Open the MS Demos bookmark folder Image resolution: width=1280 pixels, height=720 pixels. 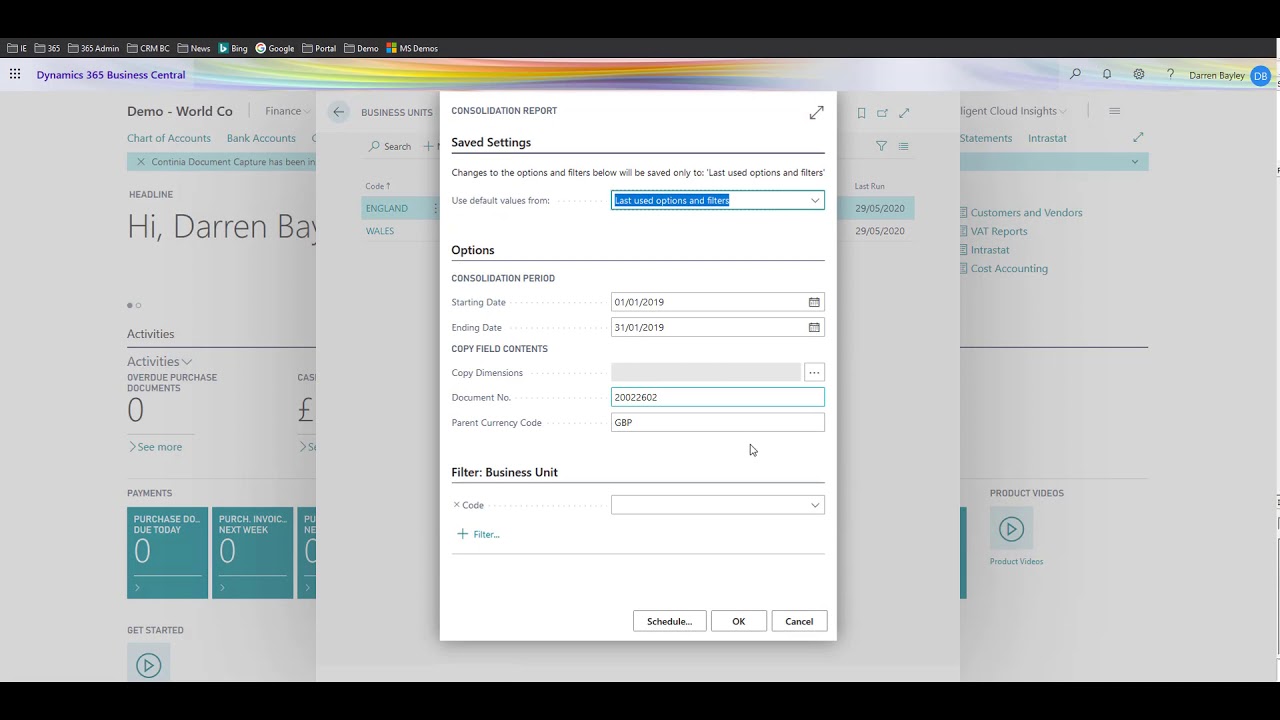pyautogui.click(x=412, y=48)
